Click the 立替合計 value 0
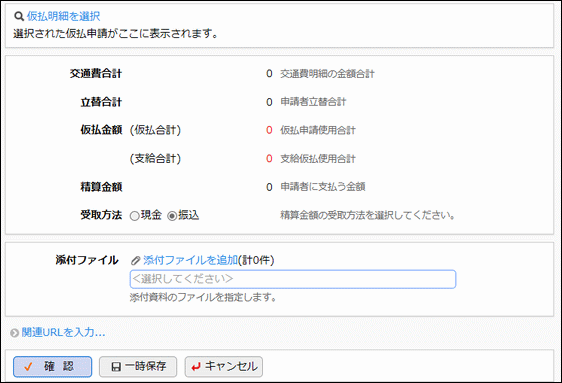This screenshot has width=562, height=383. (269, 102)
